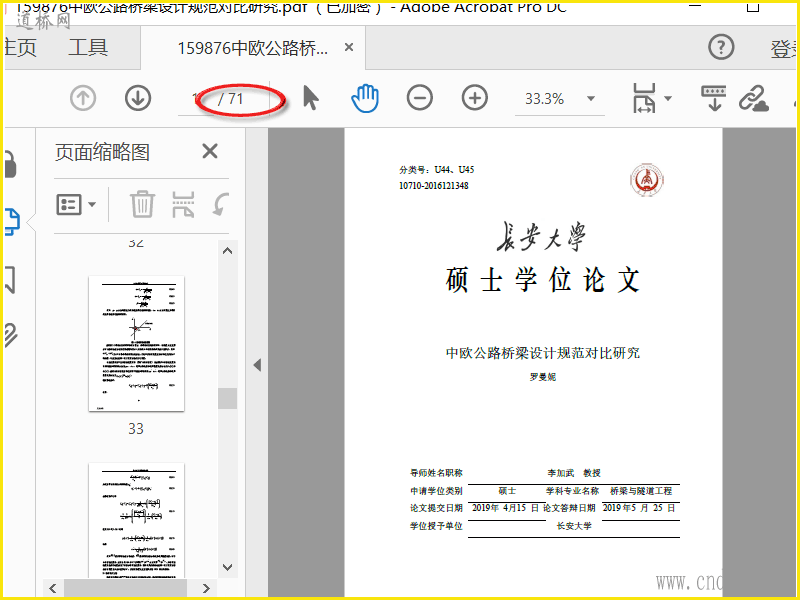Open the attachments paperclip sidebar icon
The height and width of the screenshot is (600, 800).
(11, 335)
